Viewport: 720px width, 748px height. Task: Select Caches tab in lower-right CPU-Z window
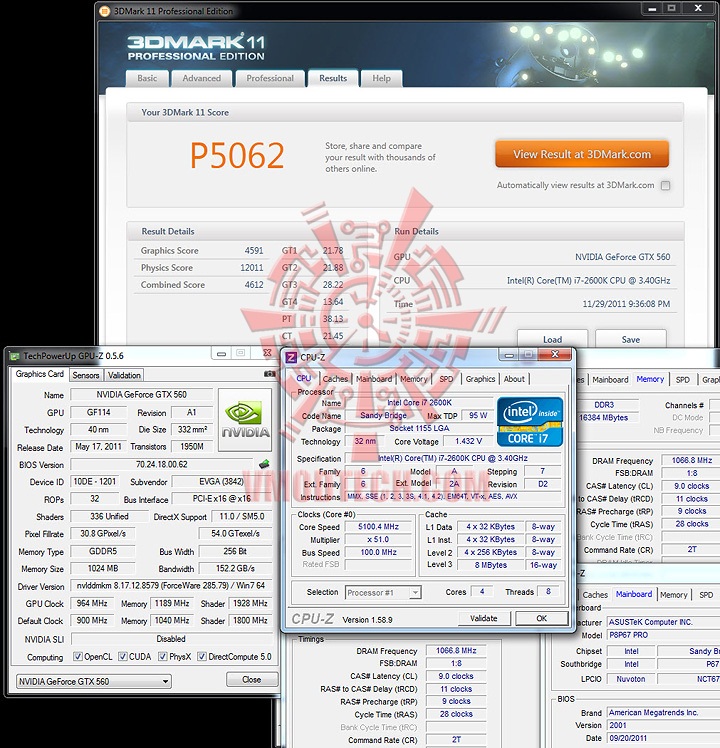point(595,595)
